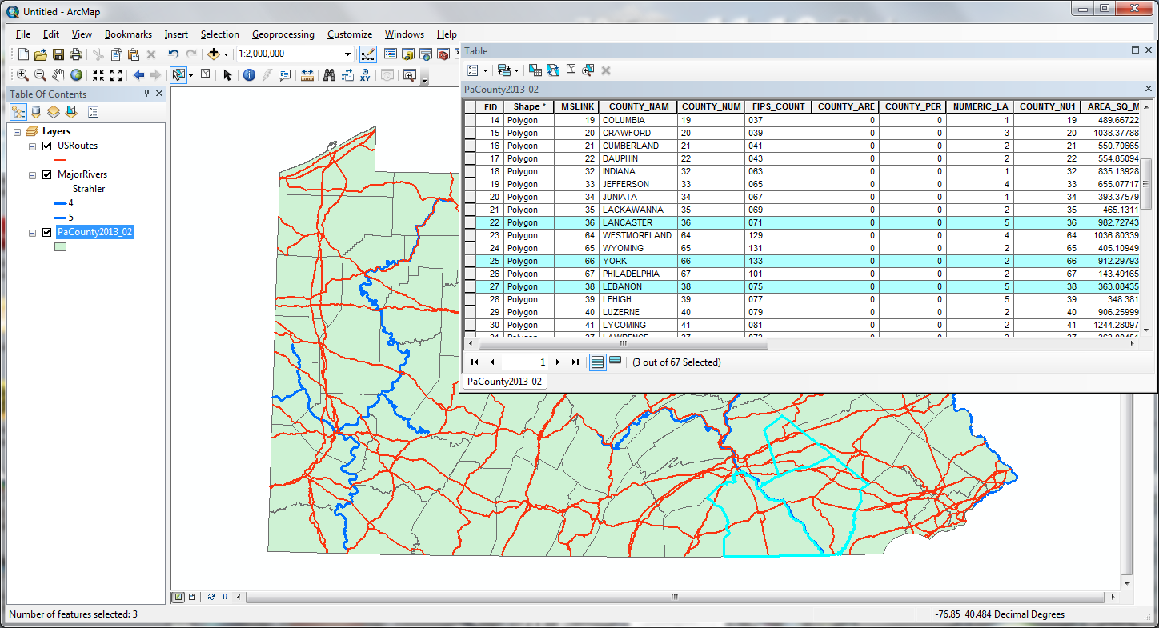
Task: Collapse the PaCounty2013_02 layer legend
Action: 32,234
